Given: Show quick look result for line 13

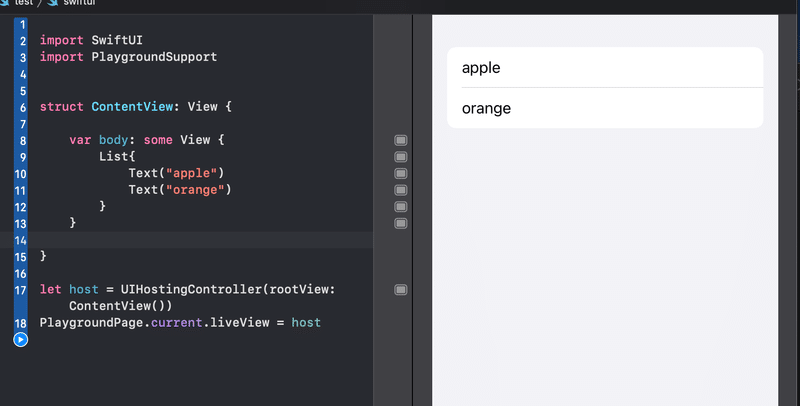Looking at the screenshot, I should click(x=401, y=223).
